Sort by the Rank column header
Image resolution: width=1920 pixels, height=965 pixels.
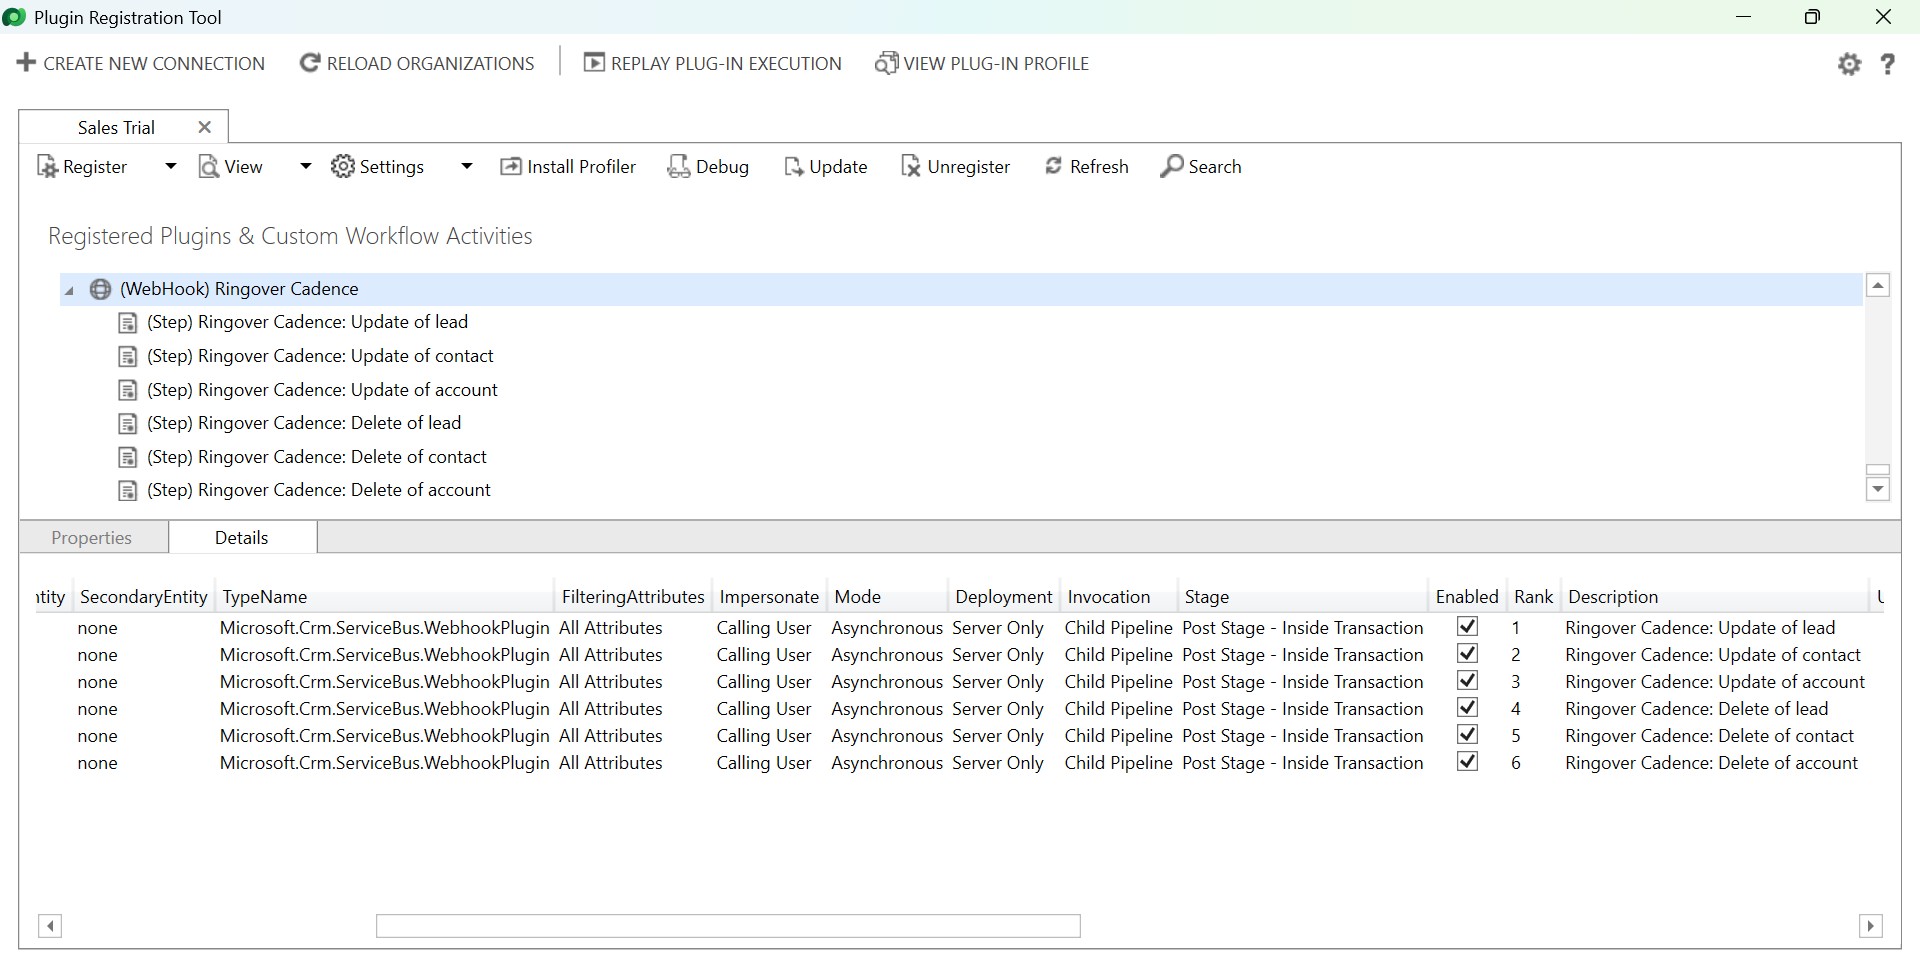coord(1533,597)
